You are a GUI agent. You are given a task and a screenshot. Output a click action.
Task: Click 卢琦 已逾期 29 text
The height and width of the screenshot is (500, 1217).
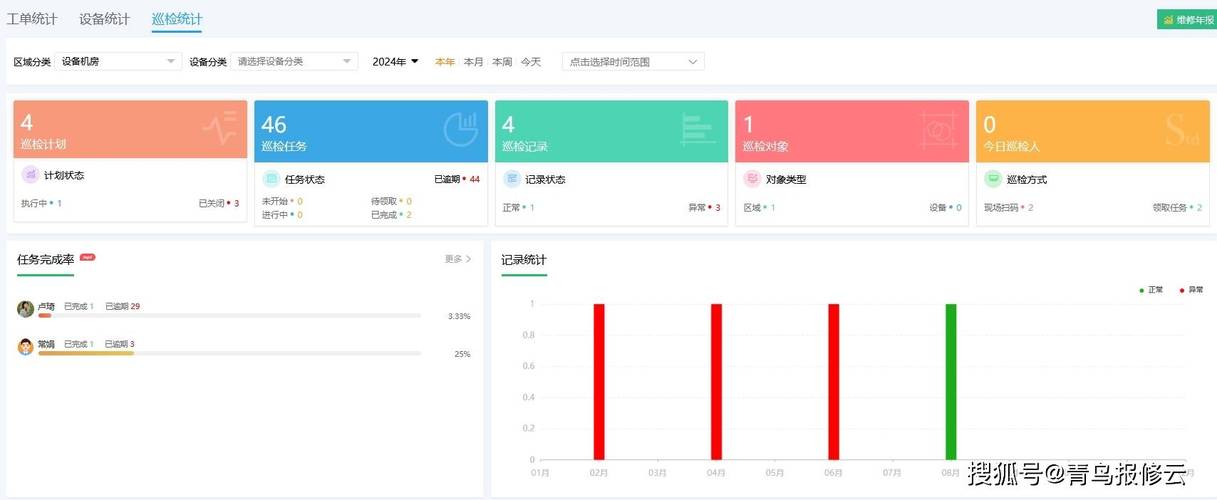pos(122,306)
